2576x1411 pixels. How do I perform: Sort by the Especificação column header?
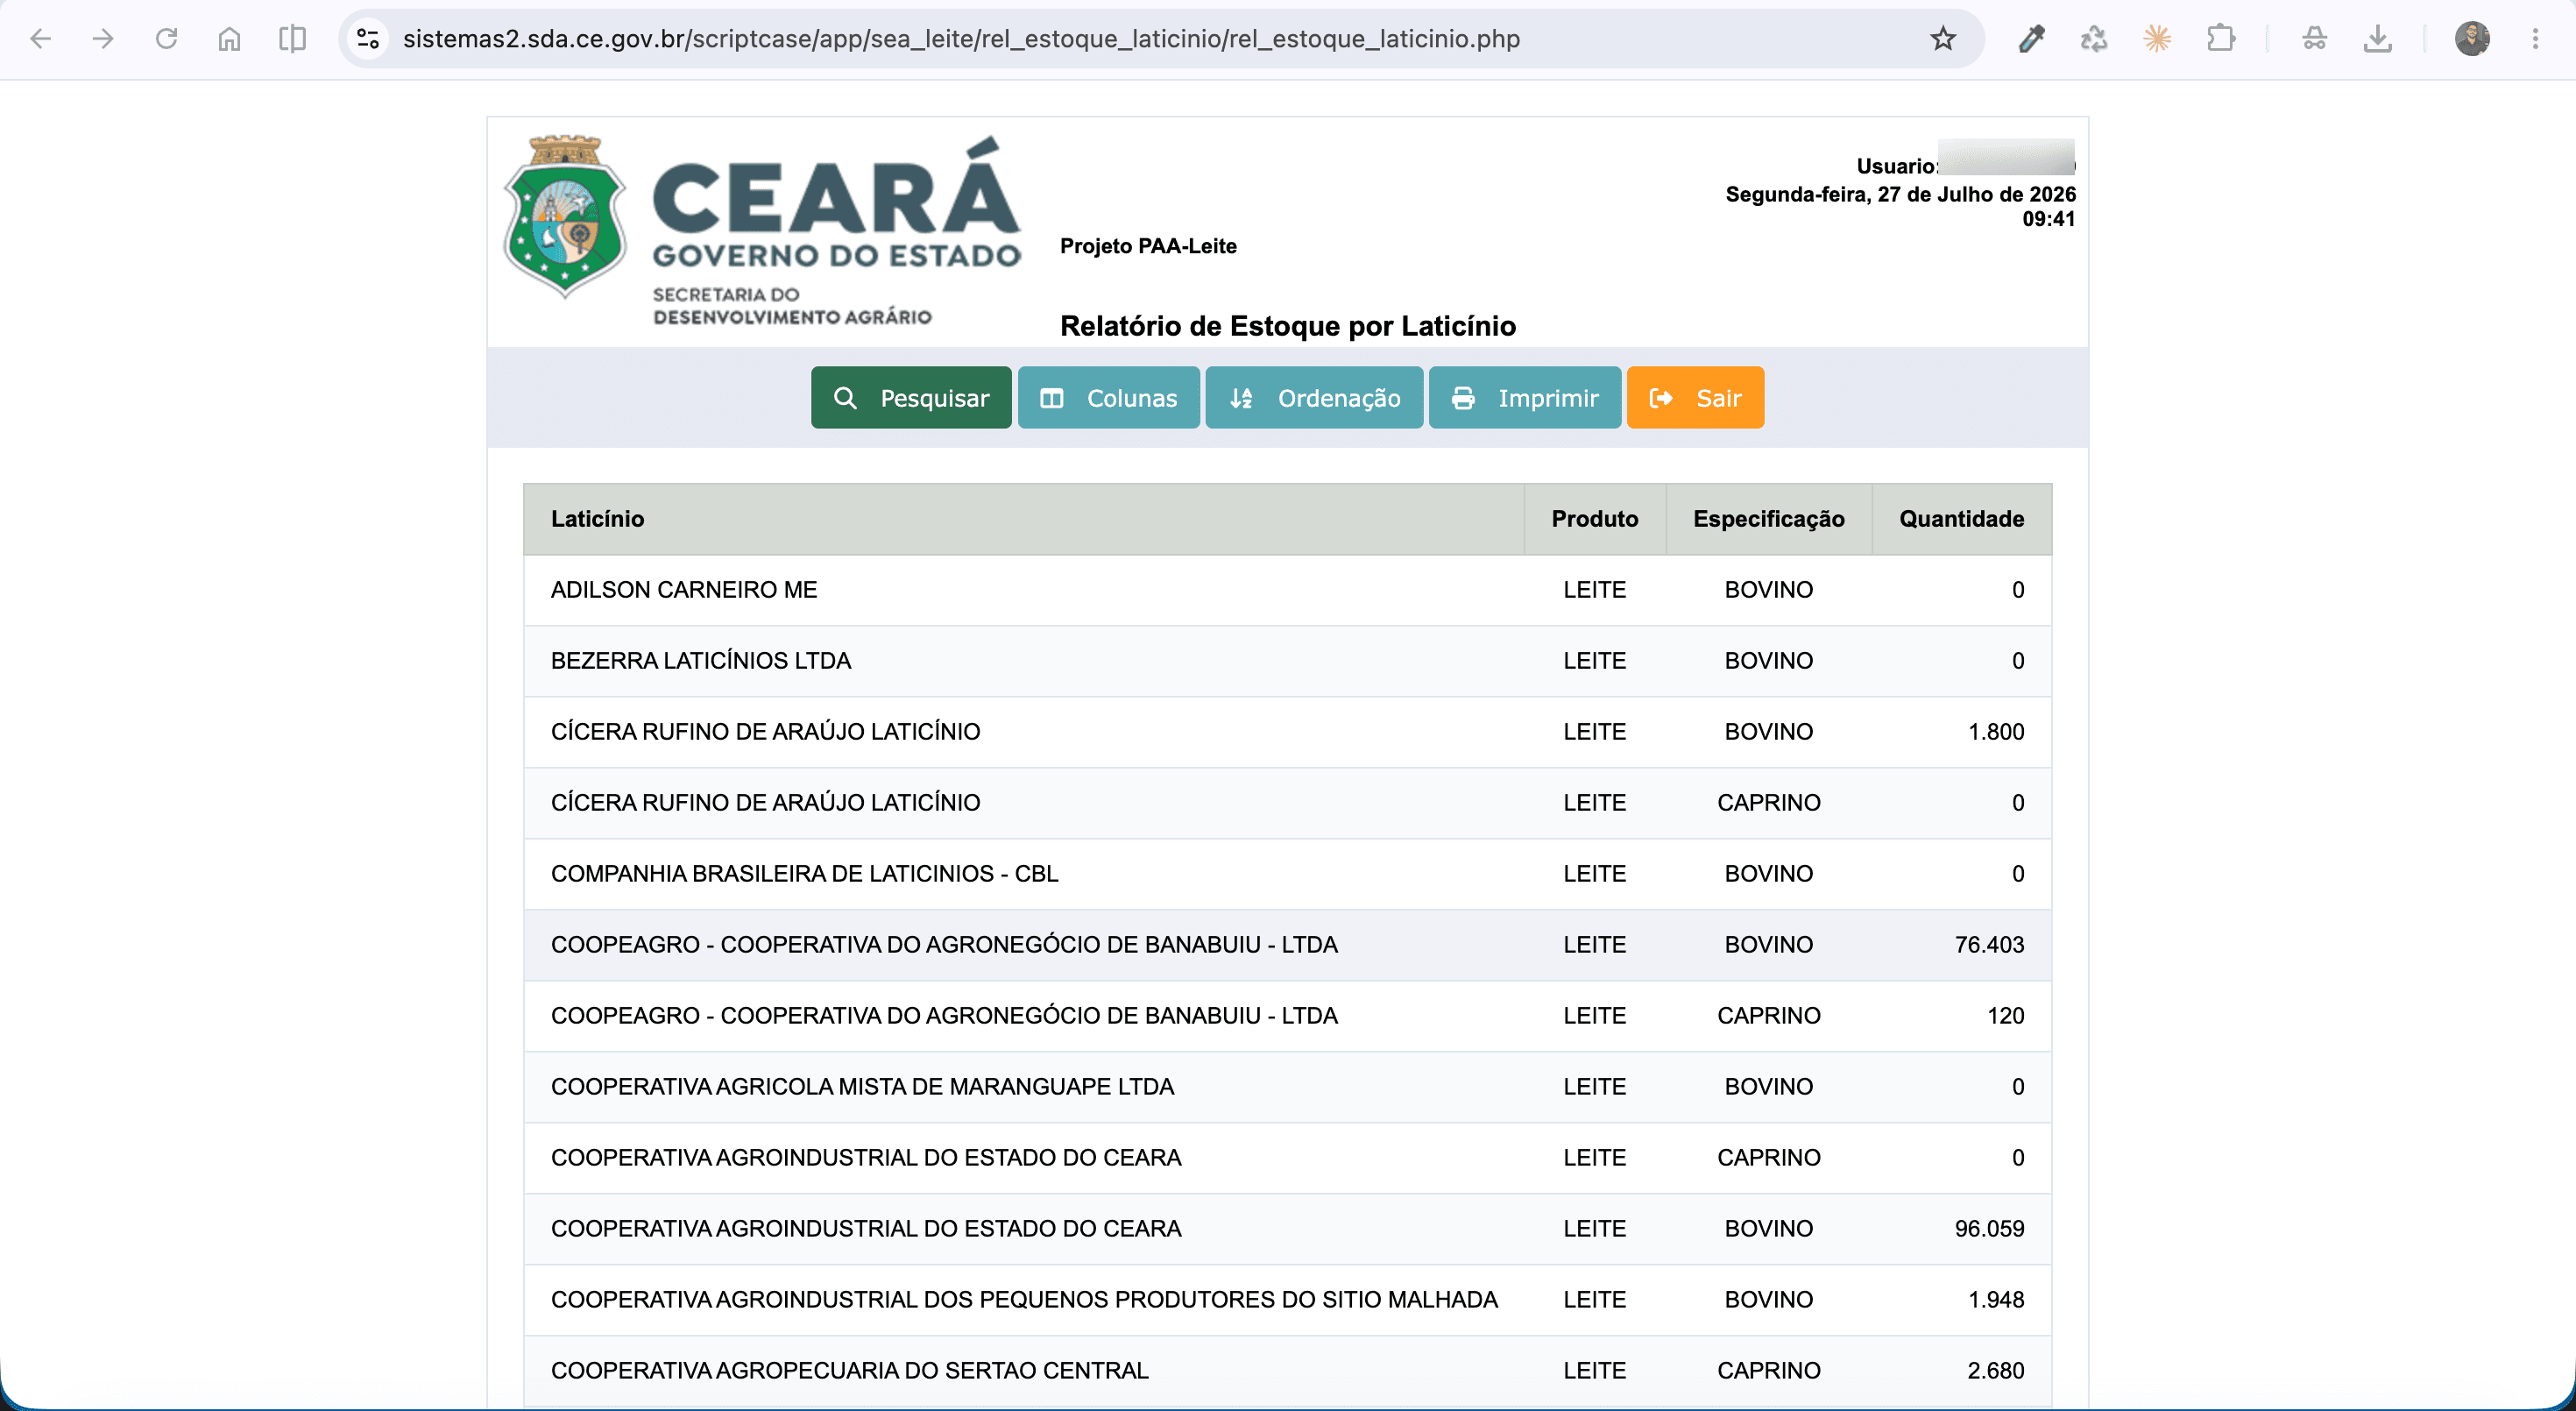click(1768, 519)
